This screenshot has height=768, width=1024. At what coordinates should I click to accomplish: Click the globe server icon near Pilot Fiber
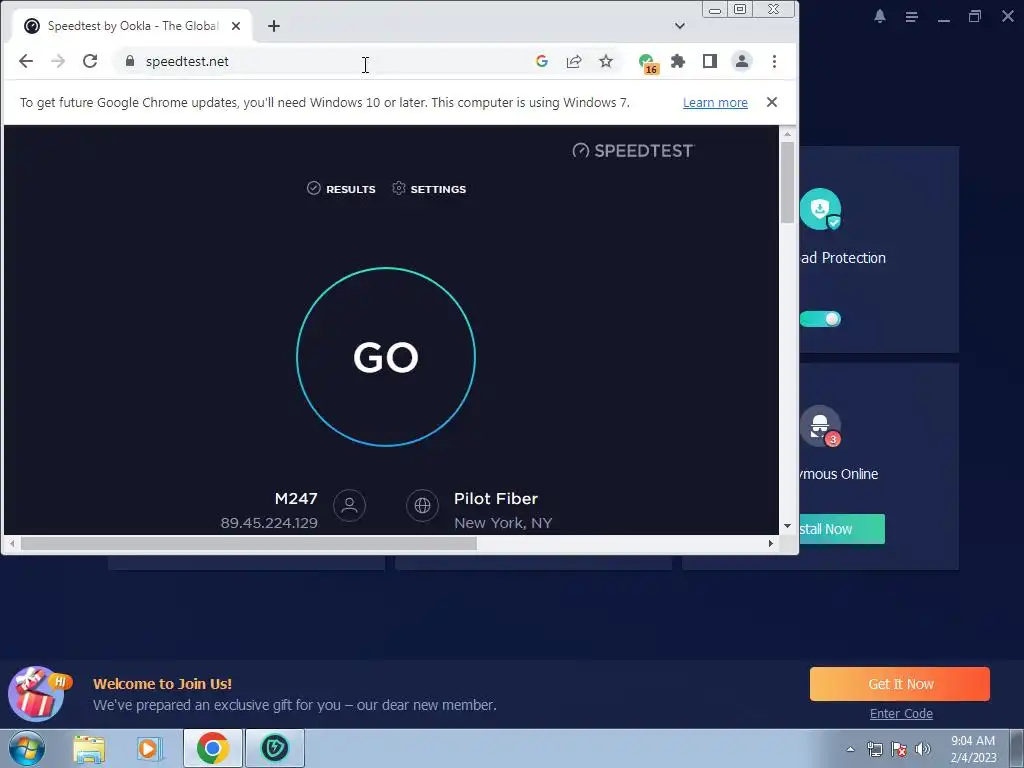423,505
